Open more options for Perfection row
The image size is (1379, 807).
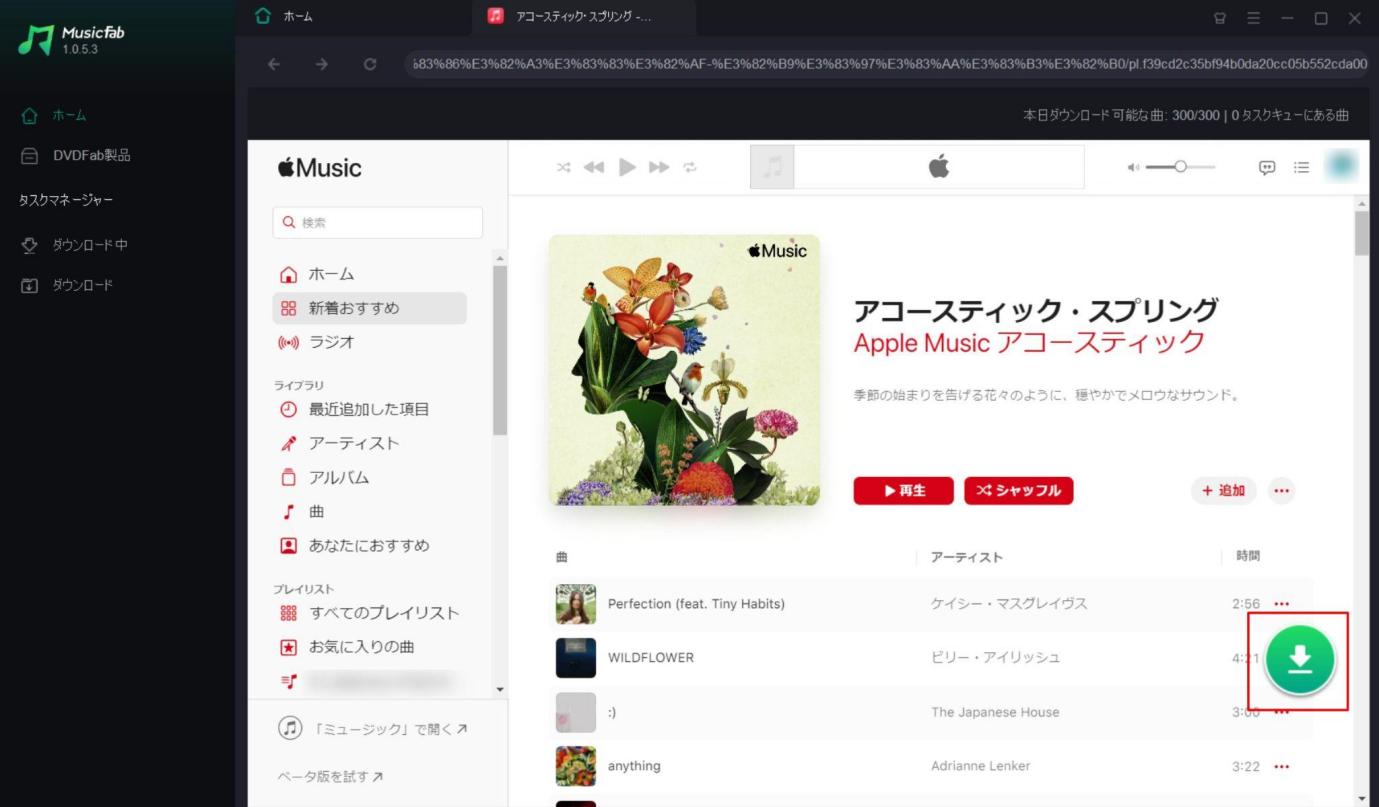(1282, 604)
